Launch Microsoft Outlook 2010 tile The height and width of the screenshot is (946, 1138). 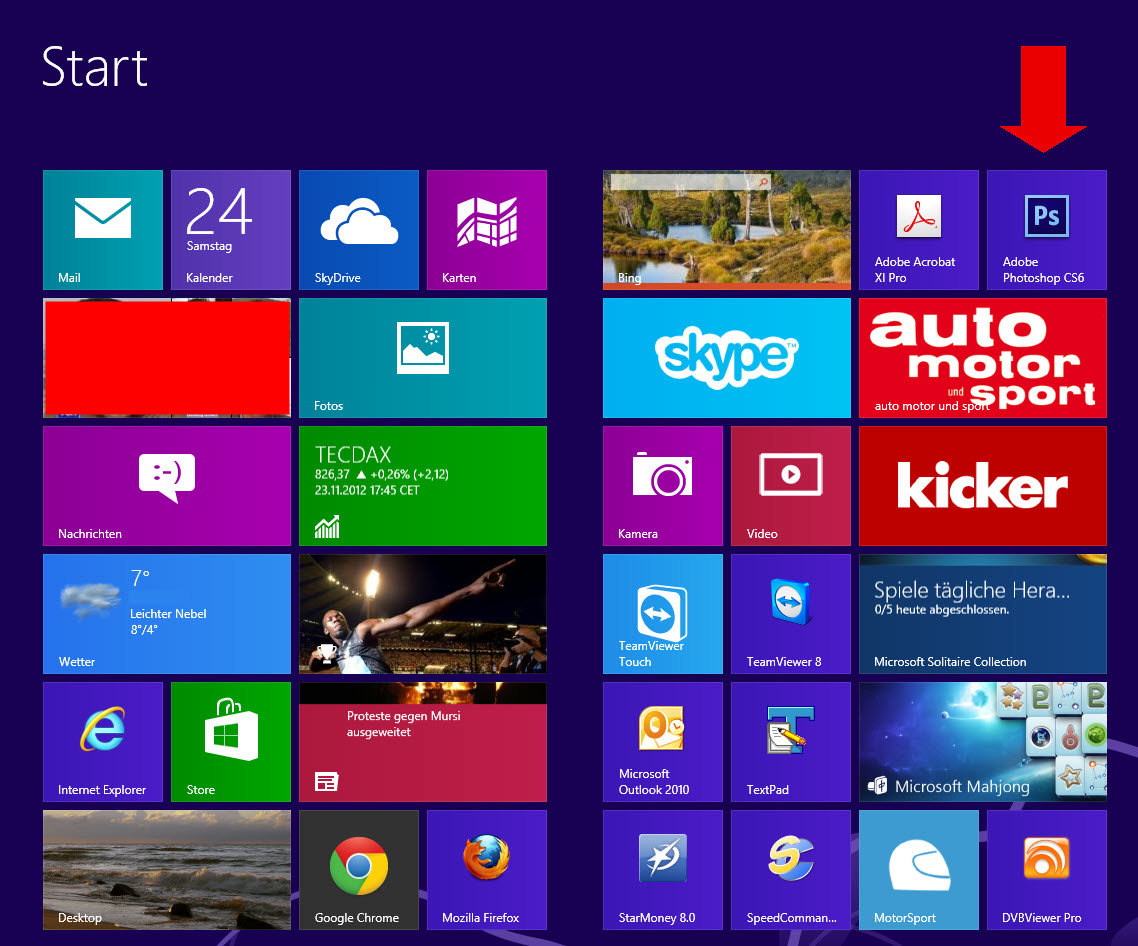[663, 742]
